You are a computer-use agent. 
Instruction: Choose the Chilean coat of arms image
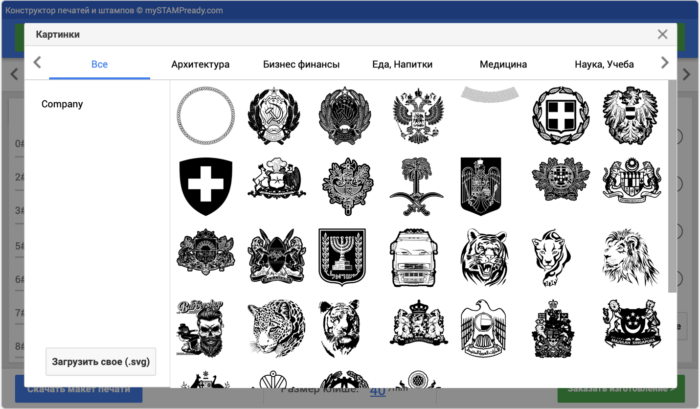276,178
